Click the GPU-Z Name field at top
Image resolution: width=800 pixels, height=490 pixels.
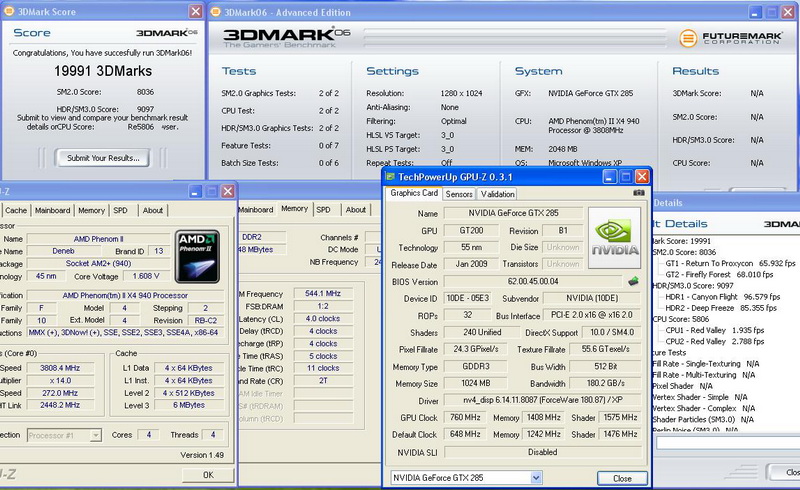click(513, 213)
